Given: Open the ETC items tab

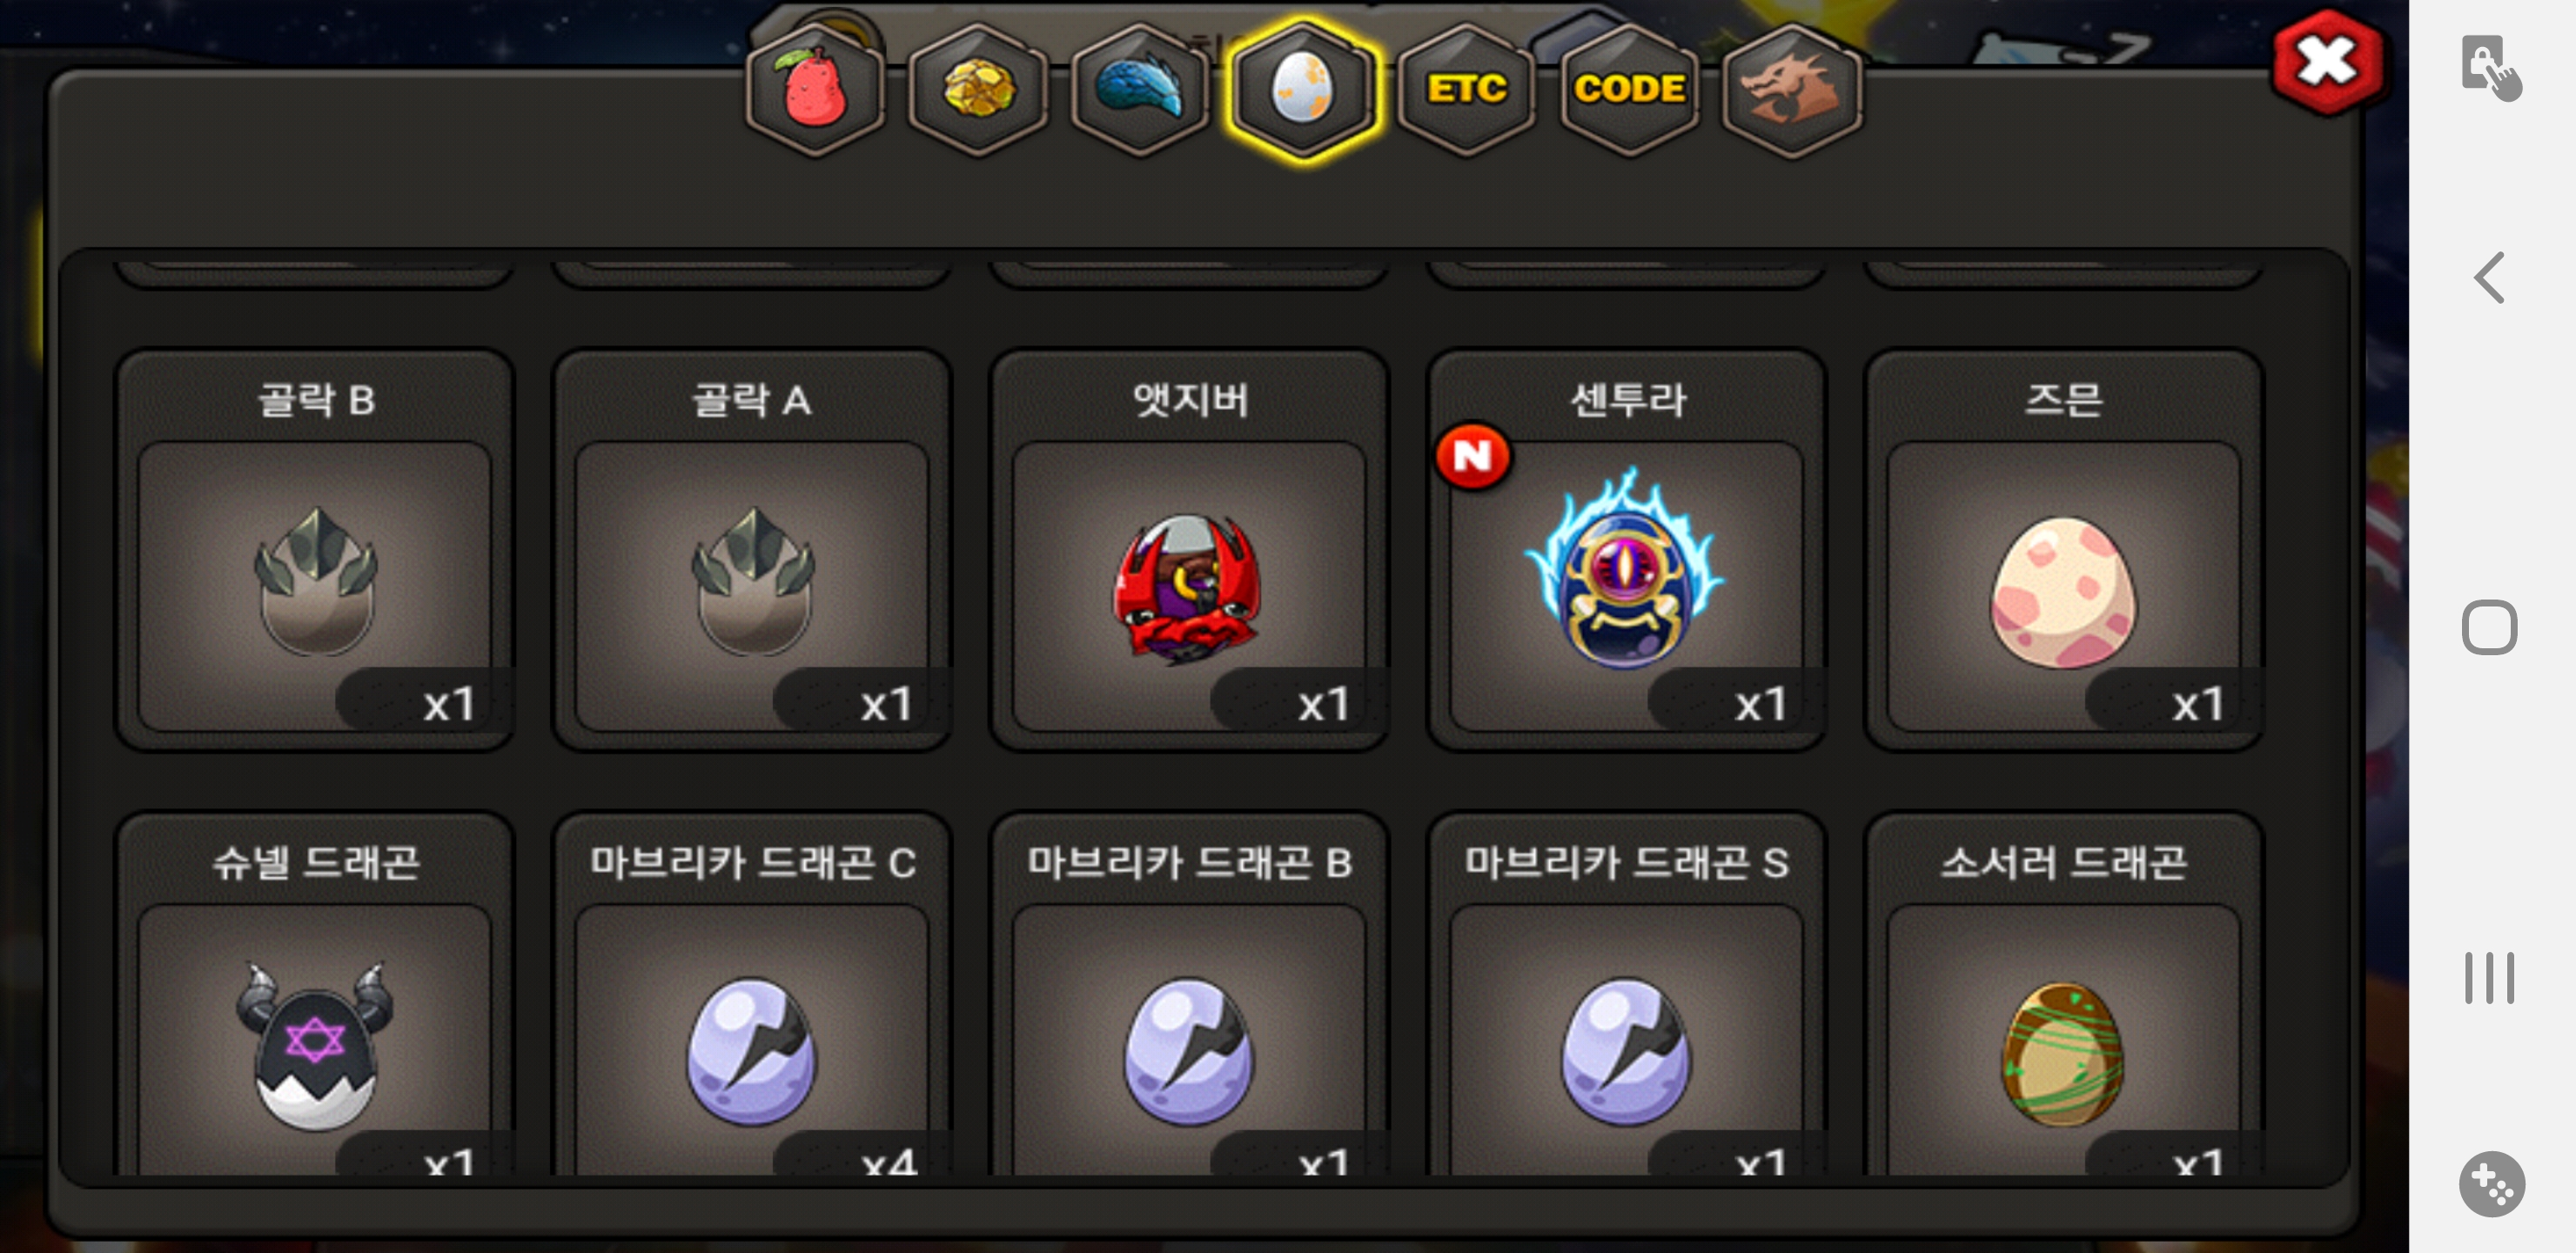Looking at the screenshot, I should point(1466,90).
